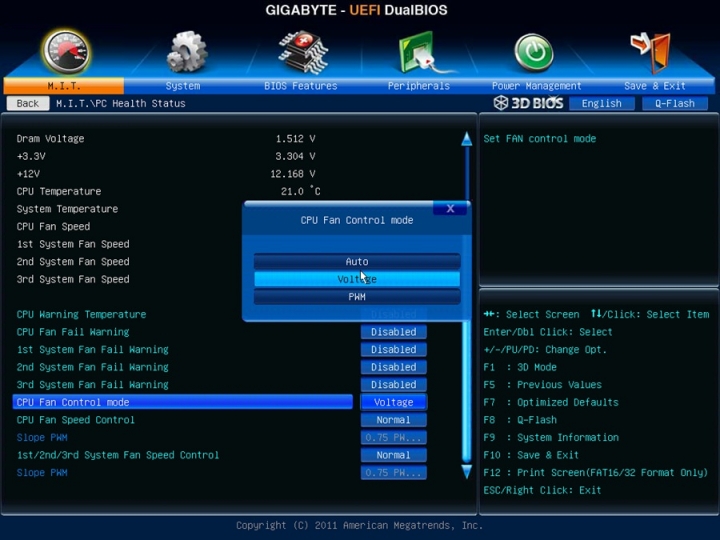Open the CPU Fan Control mode Voltage dropdown
This screenshot has height=540, width=720.
[x=394, y=402]
